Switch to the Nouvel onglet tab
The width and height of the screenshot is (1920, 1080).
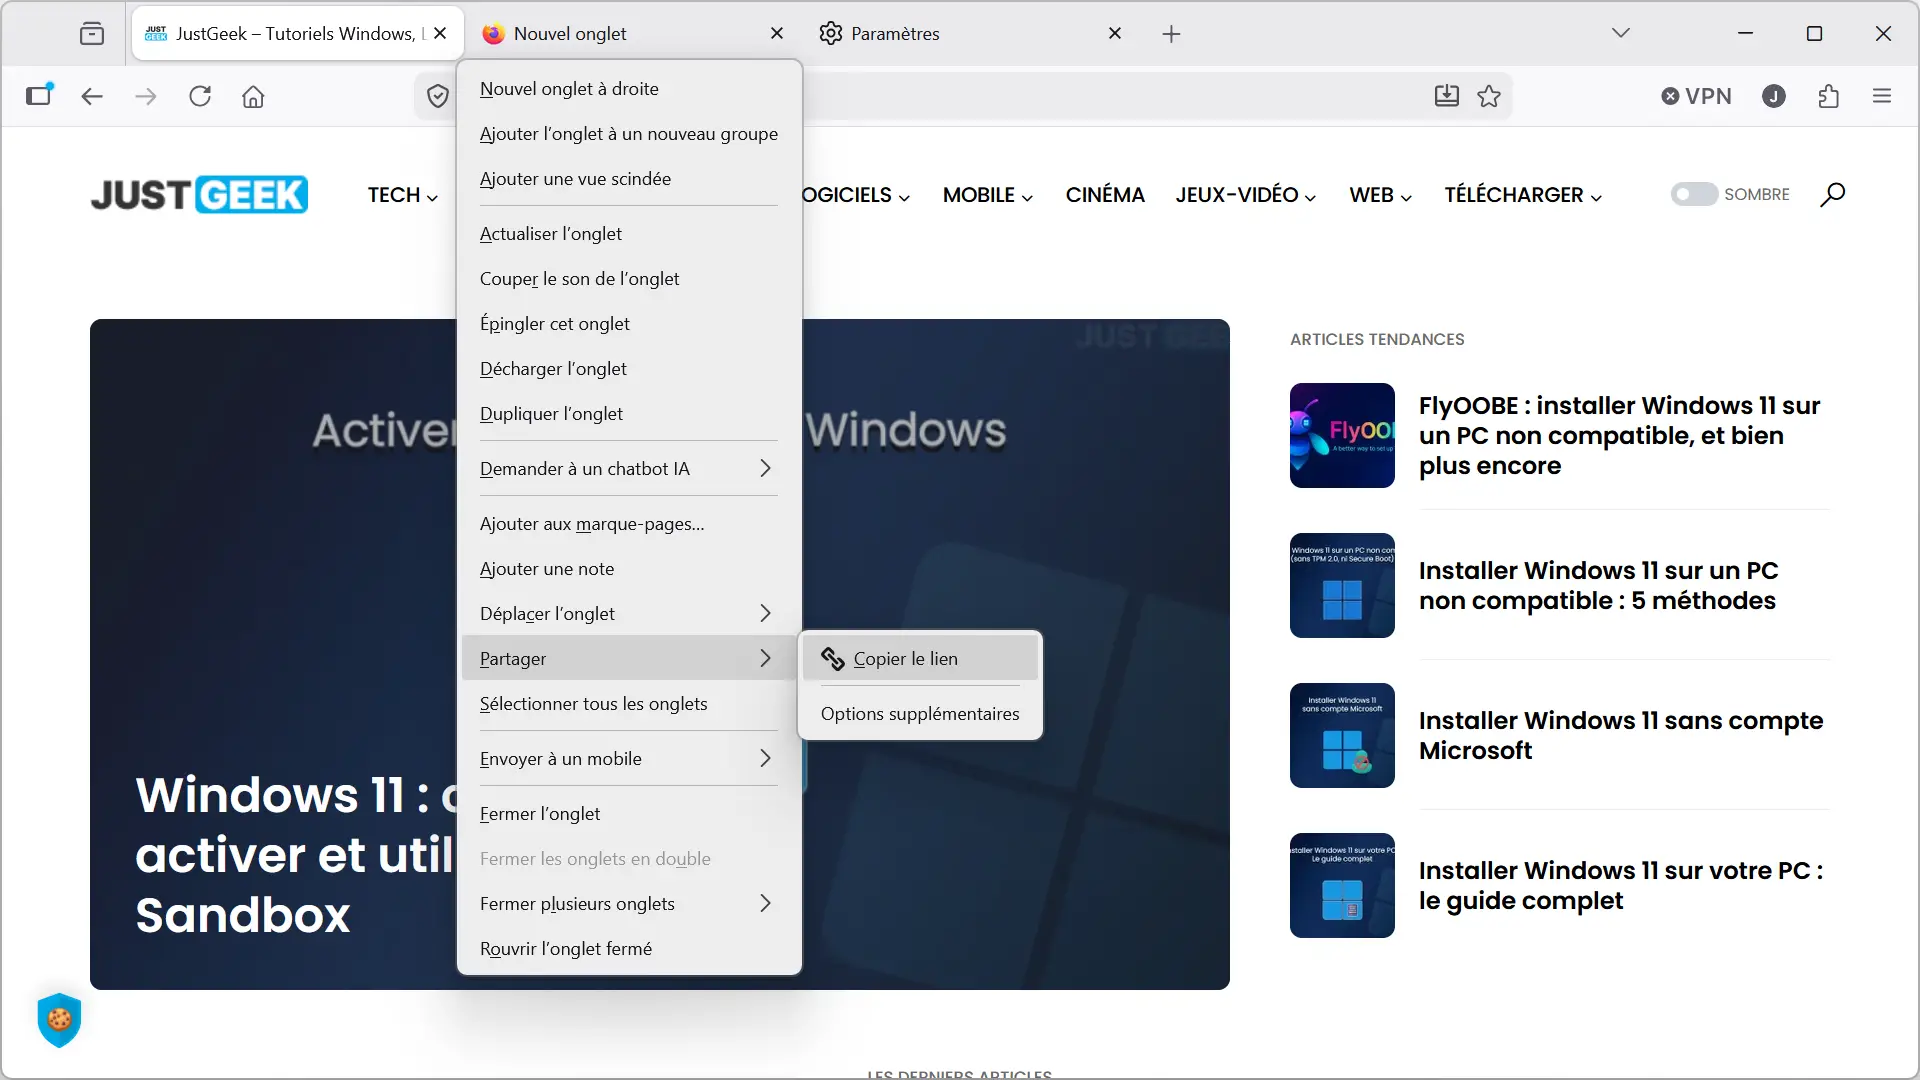pyautogui.click(x=633, y=33)
